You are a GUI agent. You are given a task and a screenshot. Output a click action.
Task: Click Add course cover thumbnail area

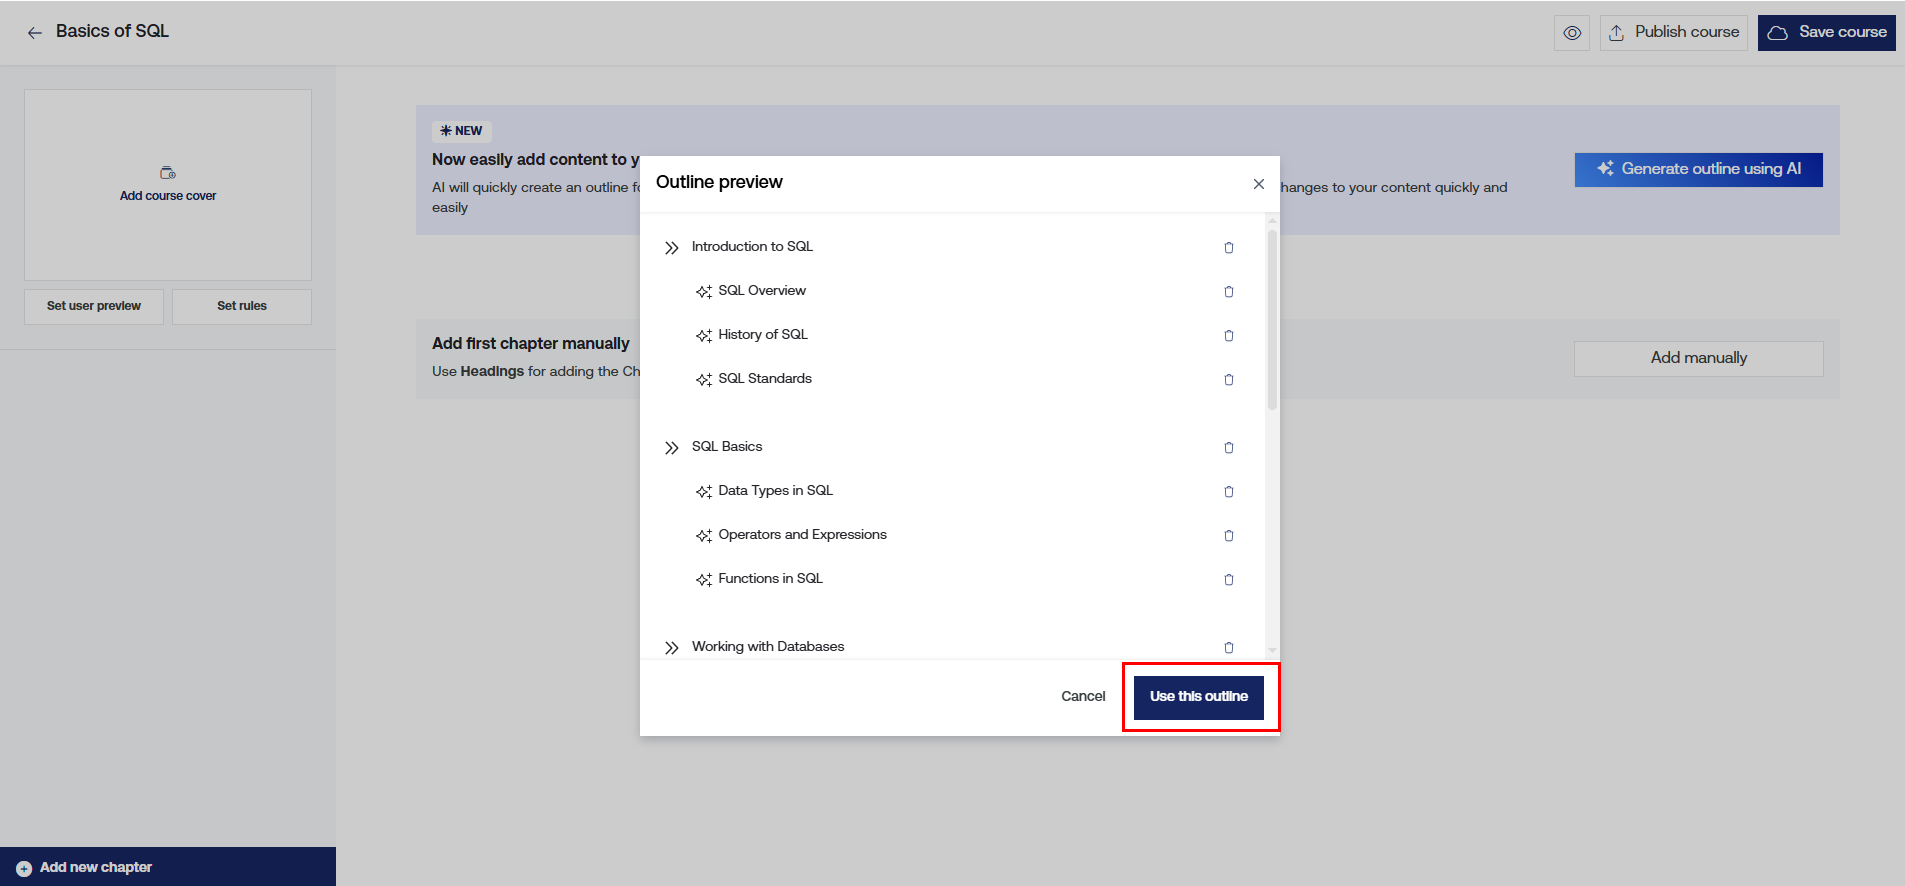168,185
